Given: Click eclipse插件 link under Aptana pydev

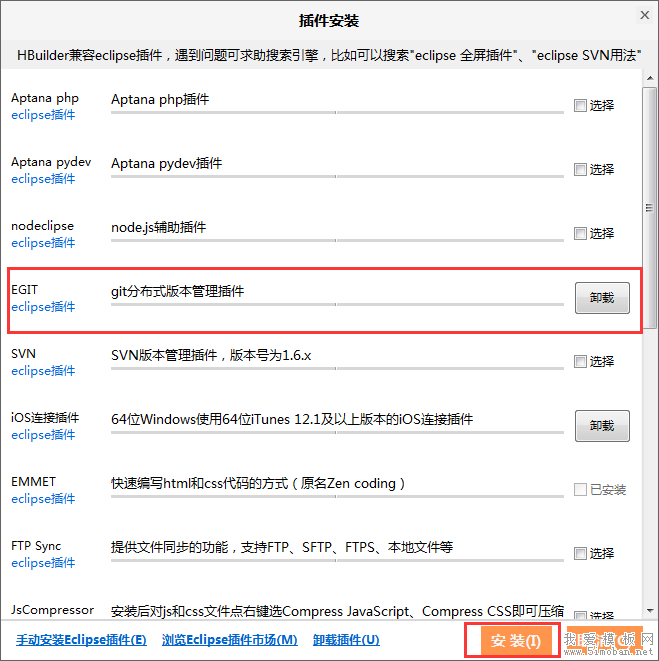Looking at the screenshot, I should pyautogui.click(x=43, y=179).
